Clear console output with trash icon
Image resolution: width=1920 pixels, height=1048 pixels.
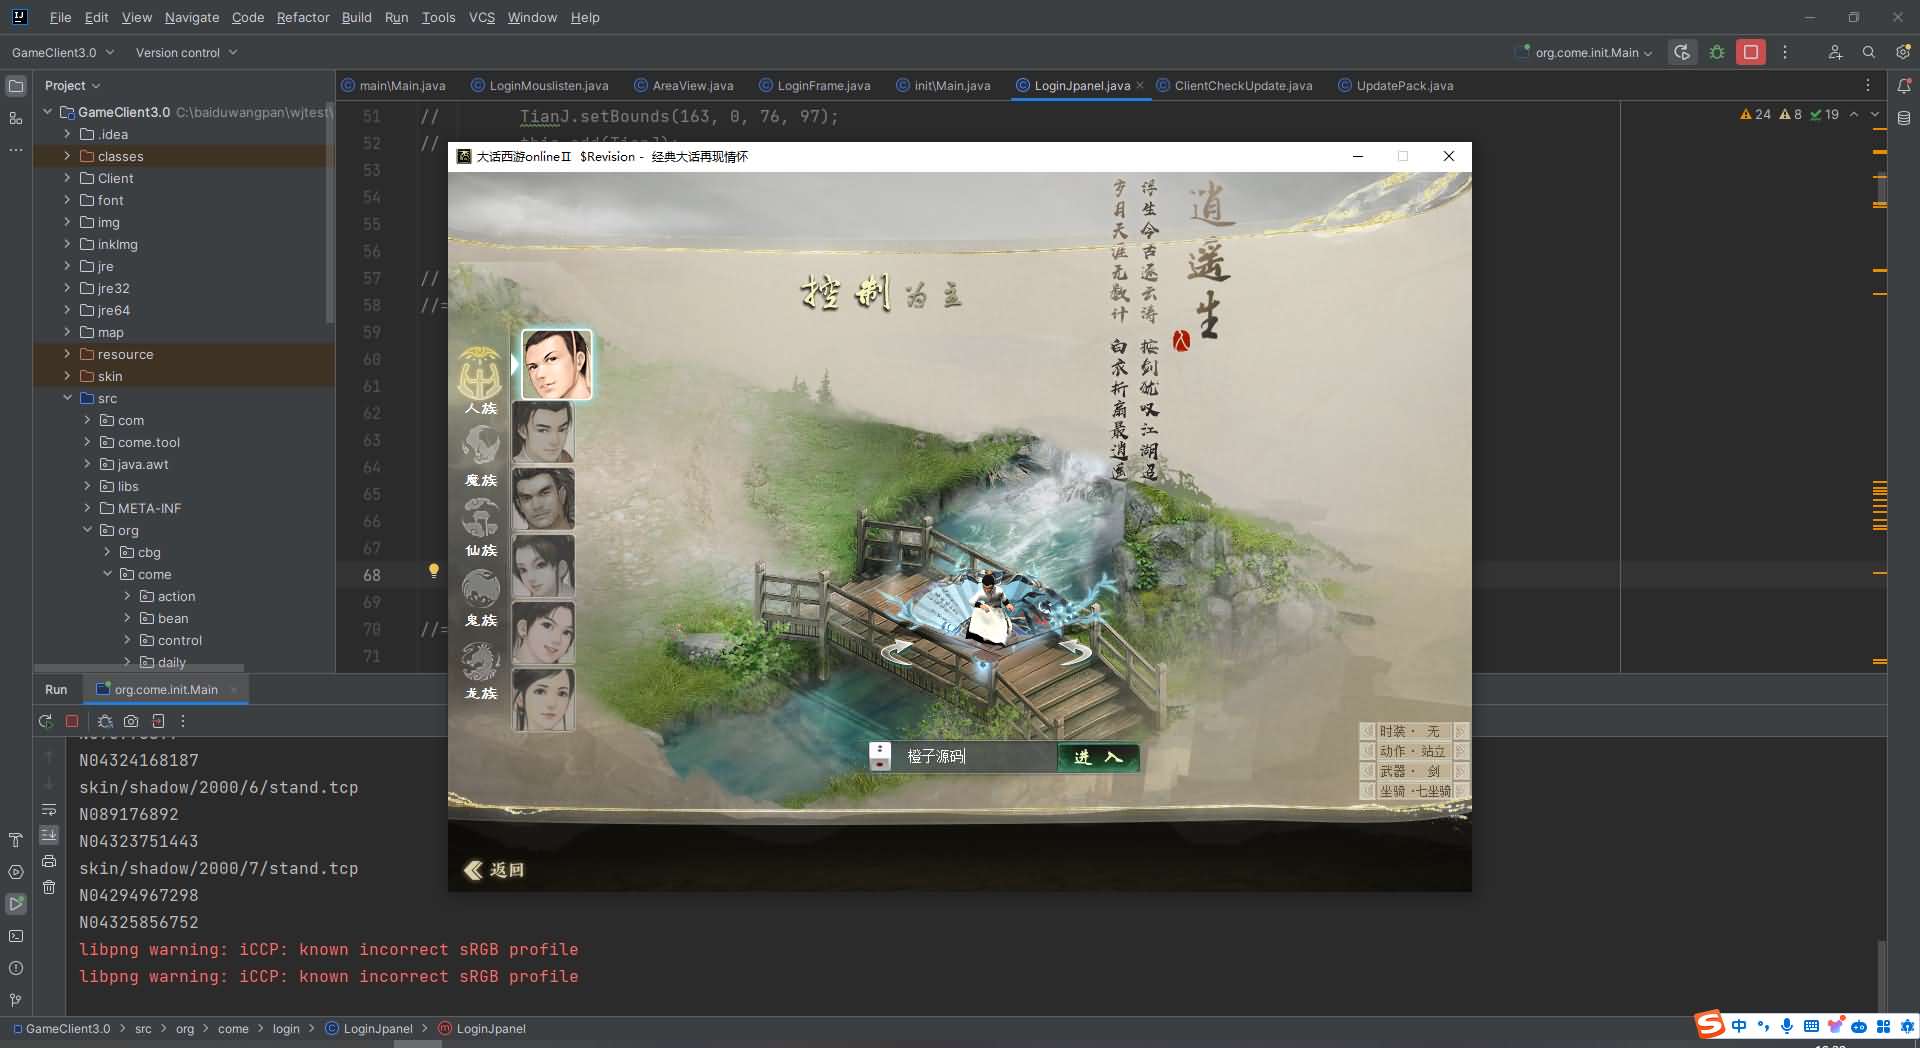click(49, 887)
